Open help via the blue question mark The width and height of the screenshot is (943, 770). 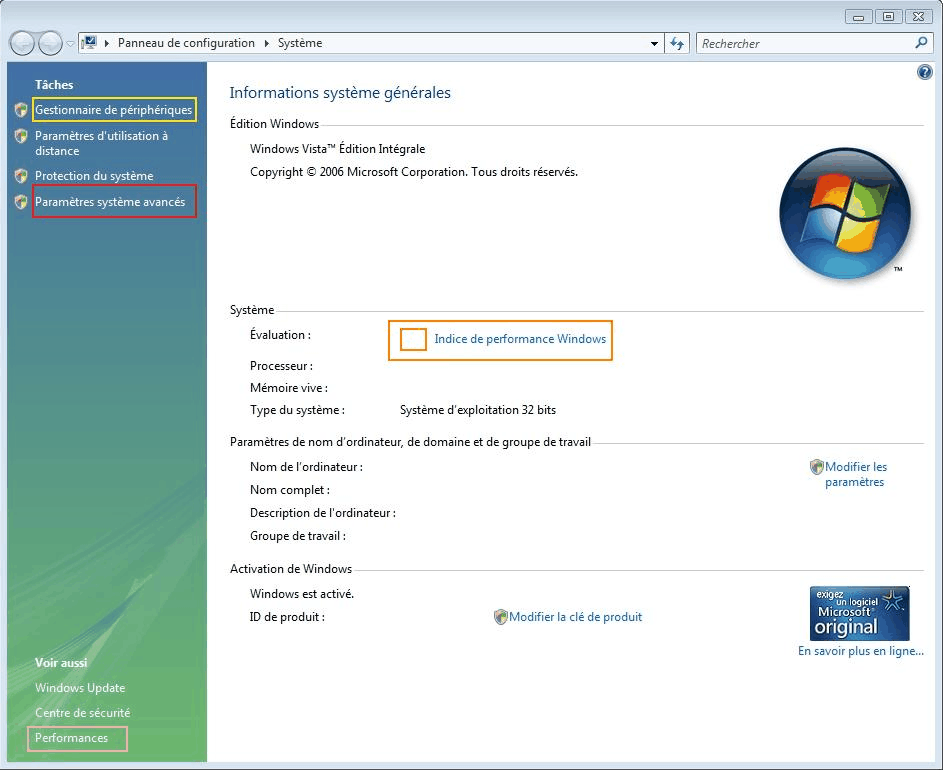pos(924,73)
